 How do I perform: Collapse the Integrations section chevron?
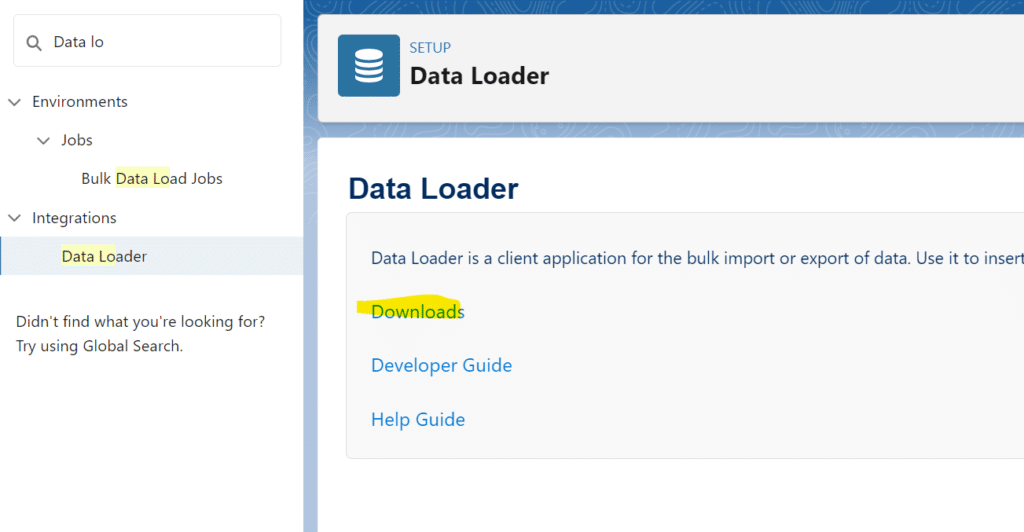tap(14, 218)
